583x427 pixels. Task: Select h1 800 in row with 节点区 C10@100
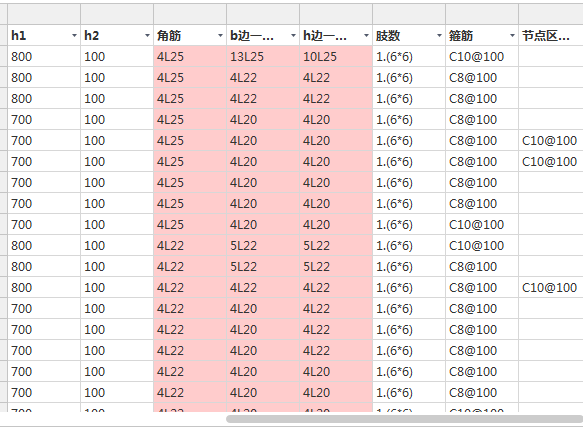[x=44, y=288]
